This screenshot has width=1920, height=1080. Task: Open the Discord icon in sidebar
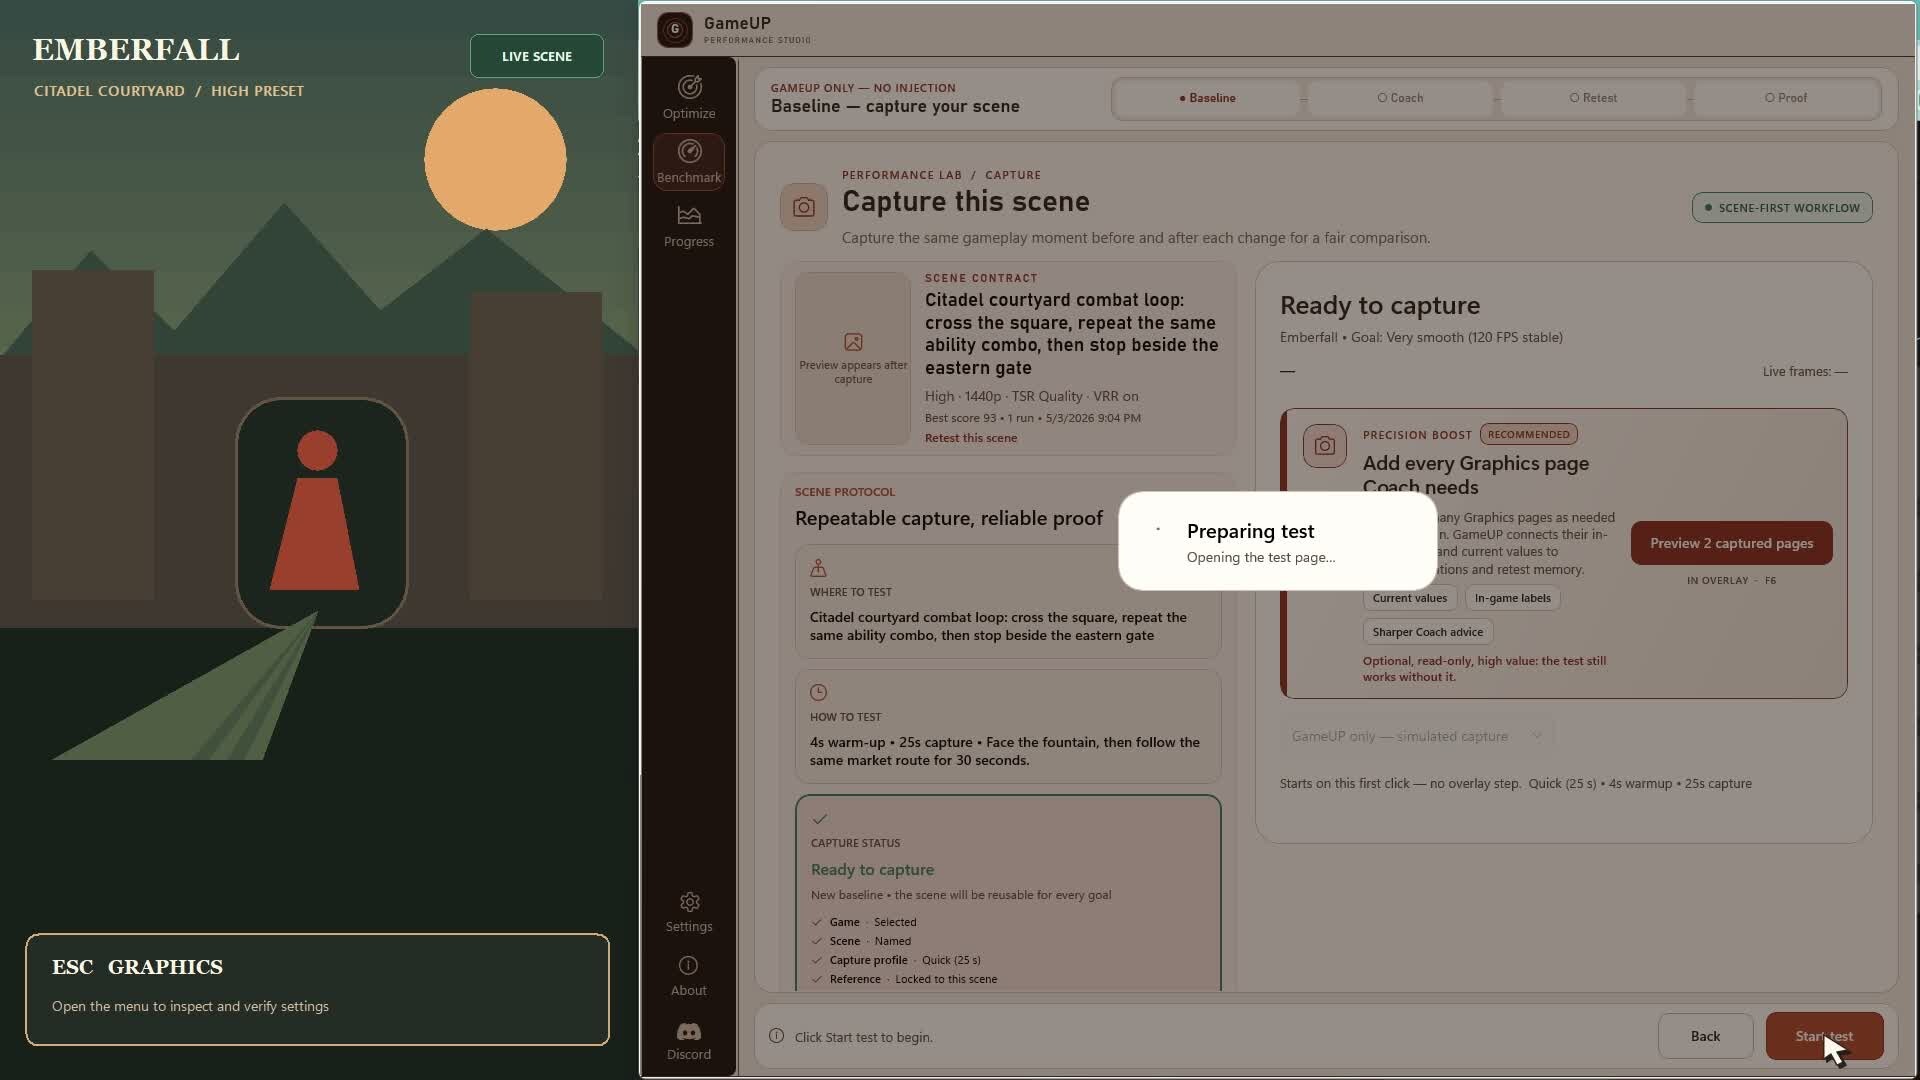[x=689, y=1031]
